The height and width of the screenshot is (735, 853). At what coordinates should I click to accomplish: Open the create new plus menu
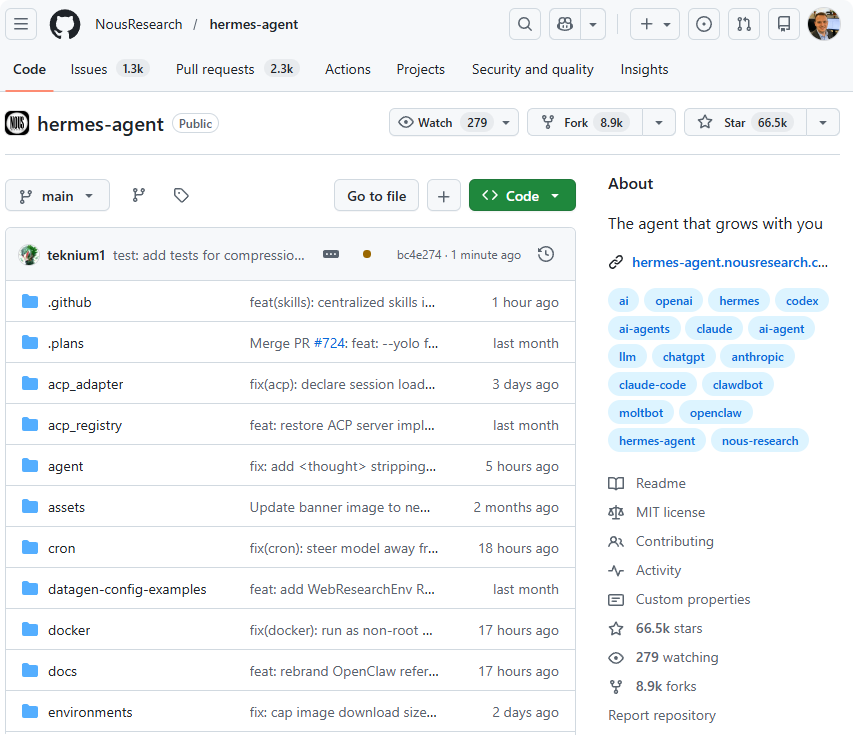(655, 24)
